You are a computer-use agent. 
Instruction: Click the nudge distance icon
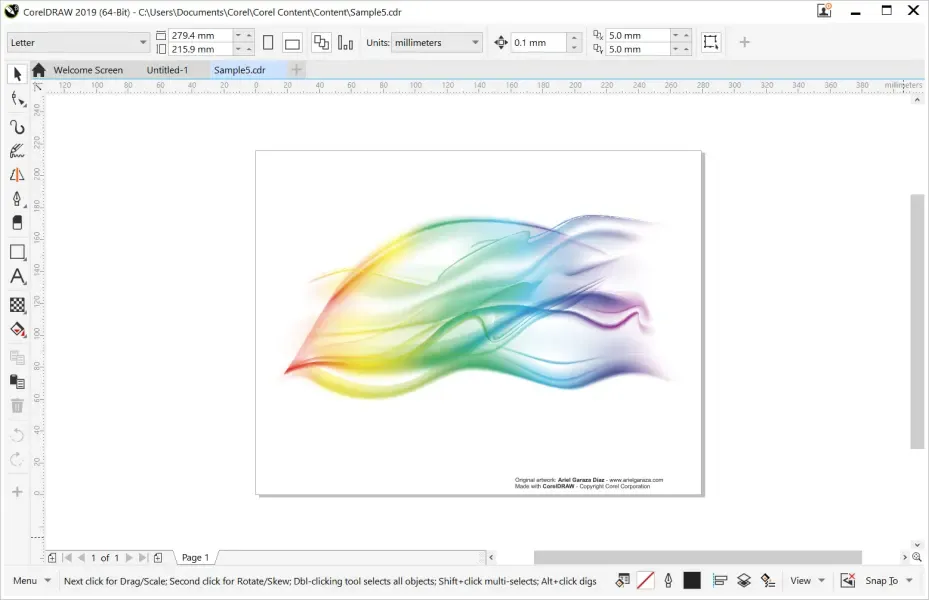pos(501,42)
